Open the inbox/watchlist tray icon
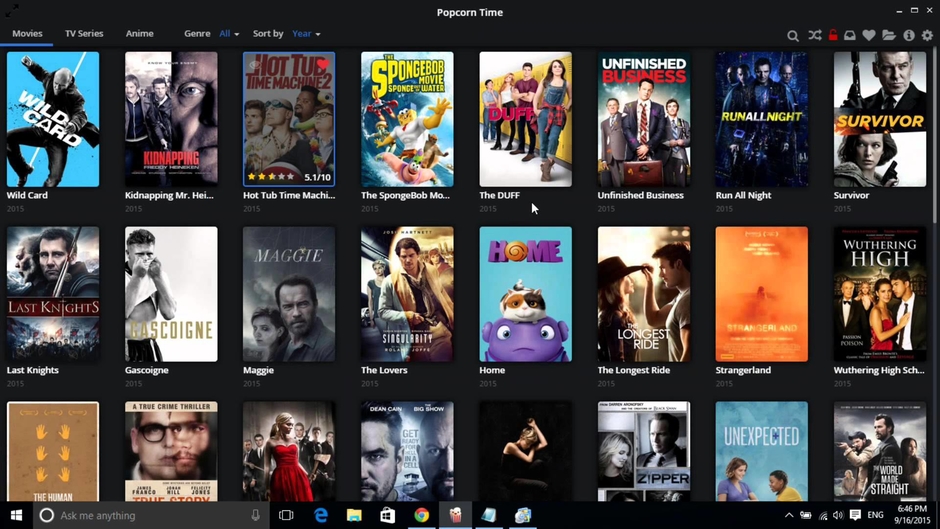The width and height of the screenshot is (940, 529). coord(849,35)
